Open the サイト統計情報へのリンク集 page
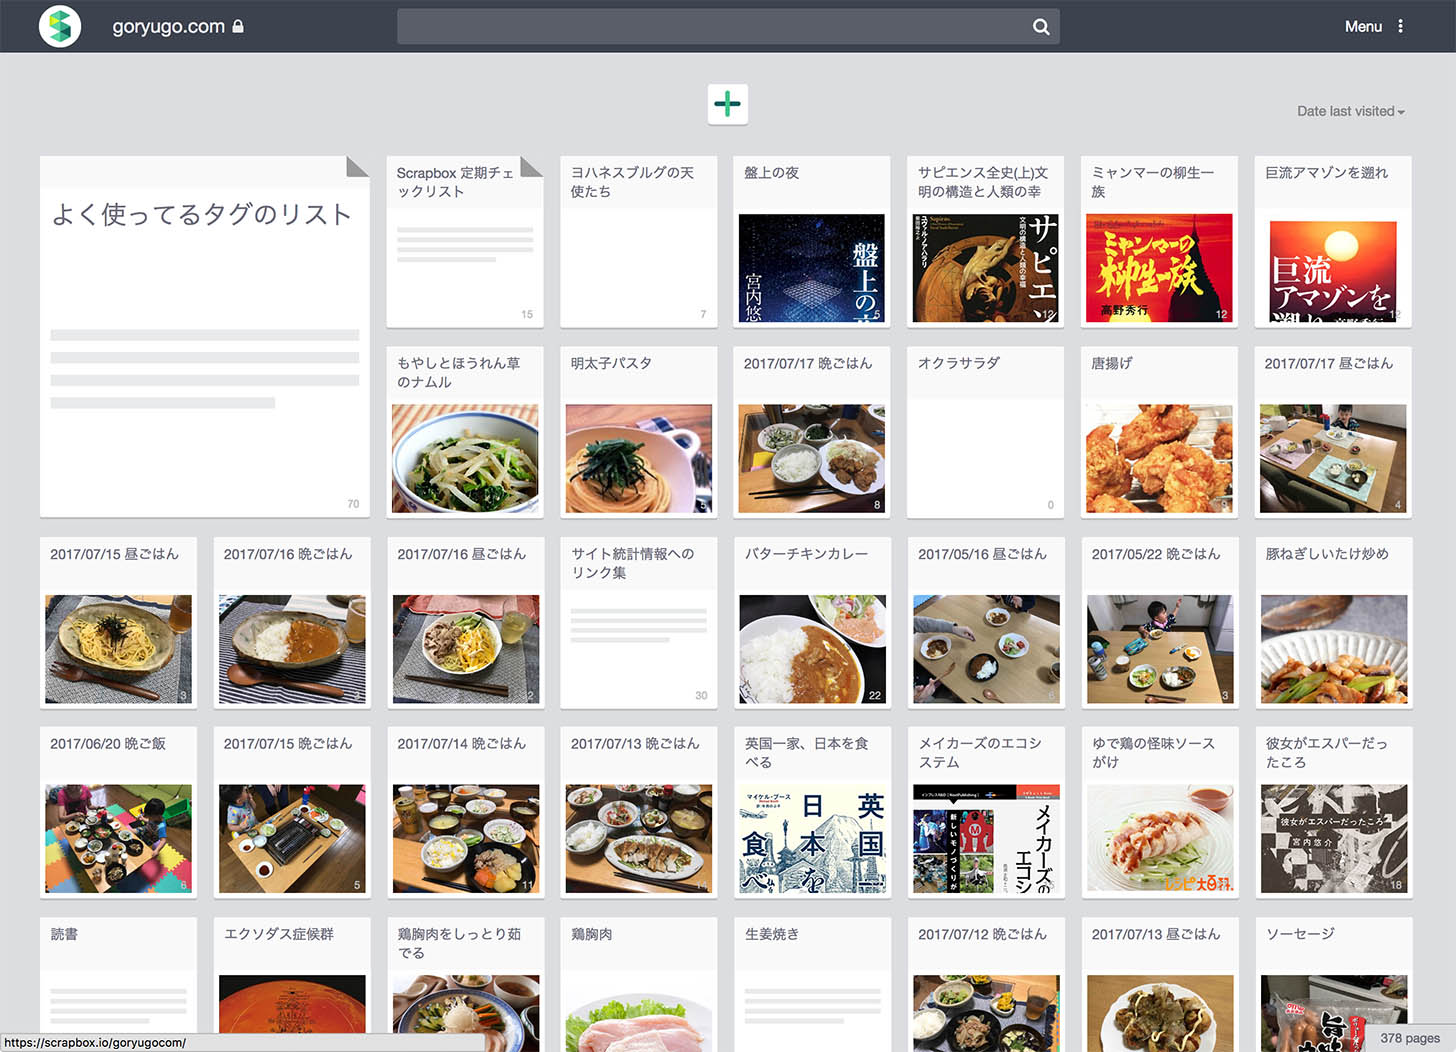This screenshot has width=1456, height=1052. [638, 622]
